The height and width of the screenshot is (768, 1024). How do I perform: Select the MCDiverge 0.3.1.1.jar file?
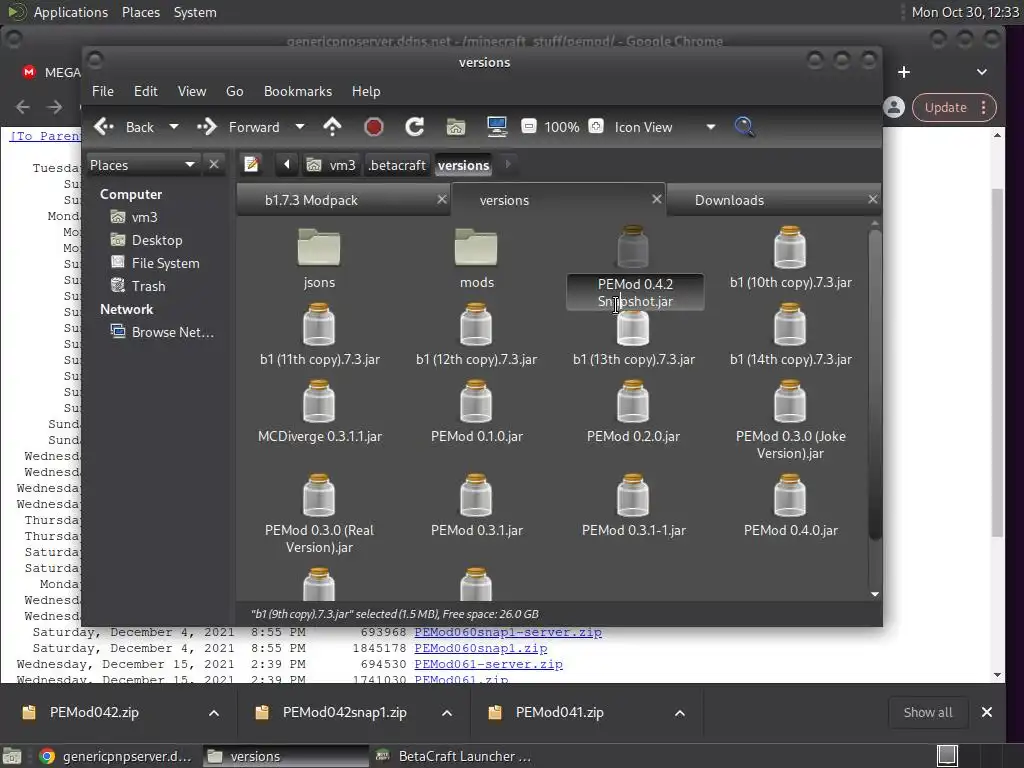pyautogui.click(x=319, y=411)
